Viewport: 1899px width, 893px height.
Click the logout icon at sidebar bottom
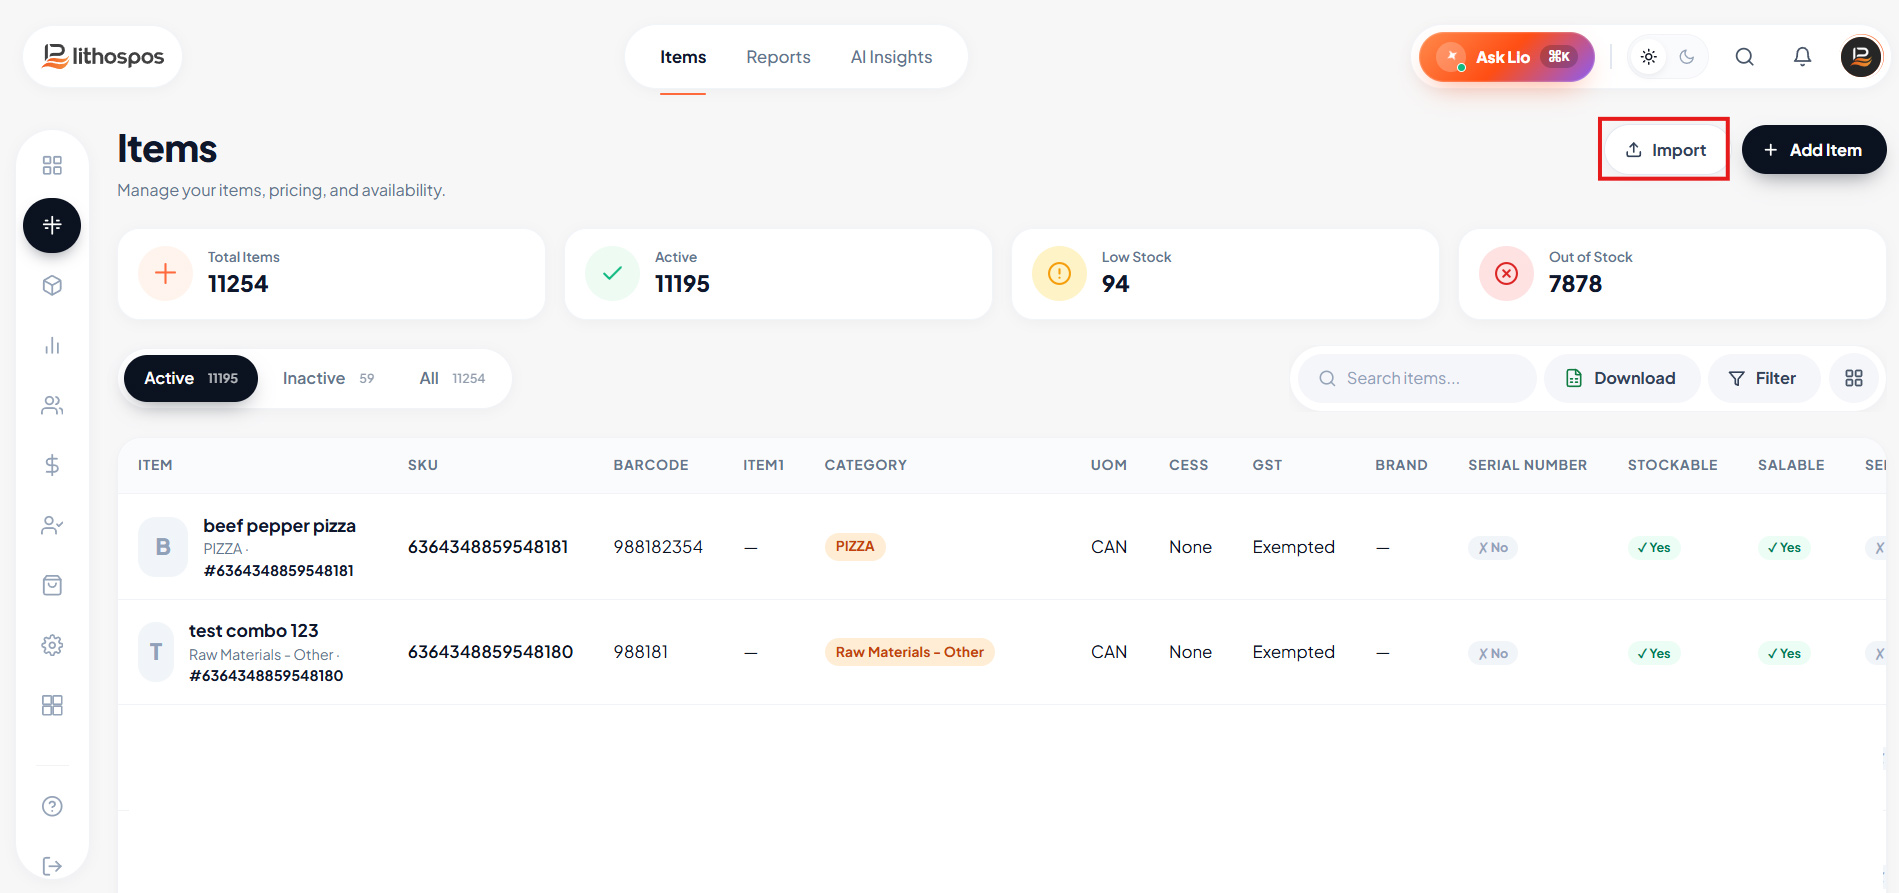point(52,866)
